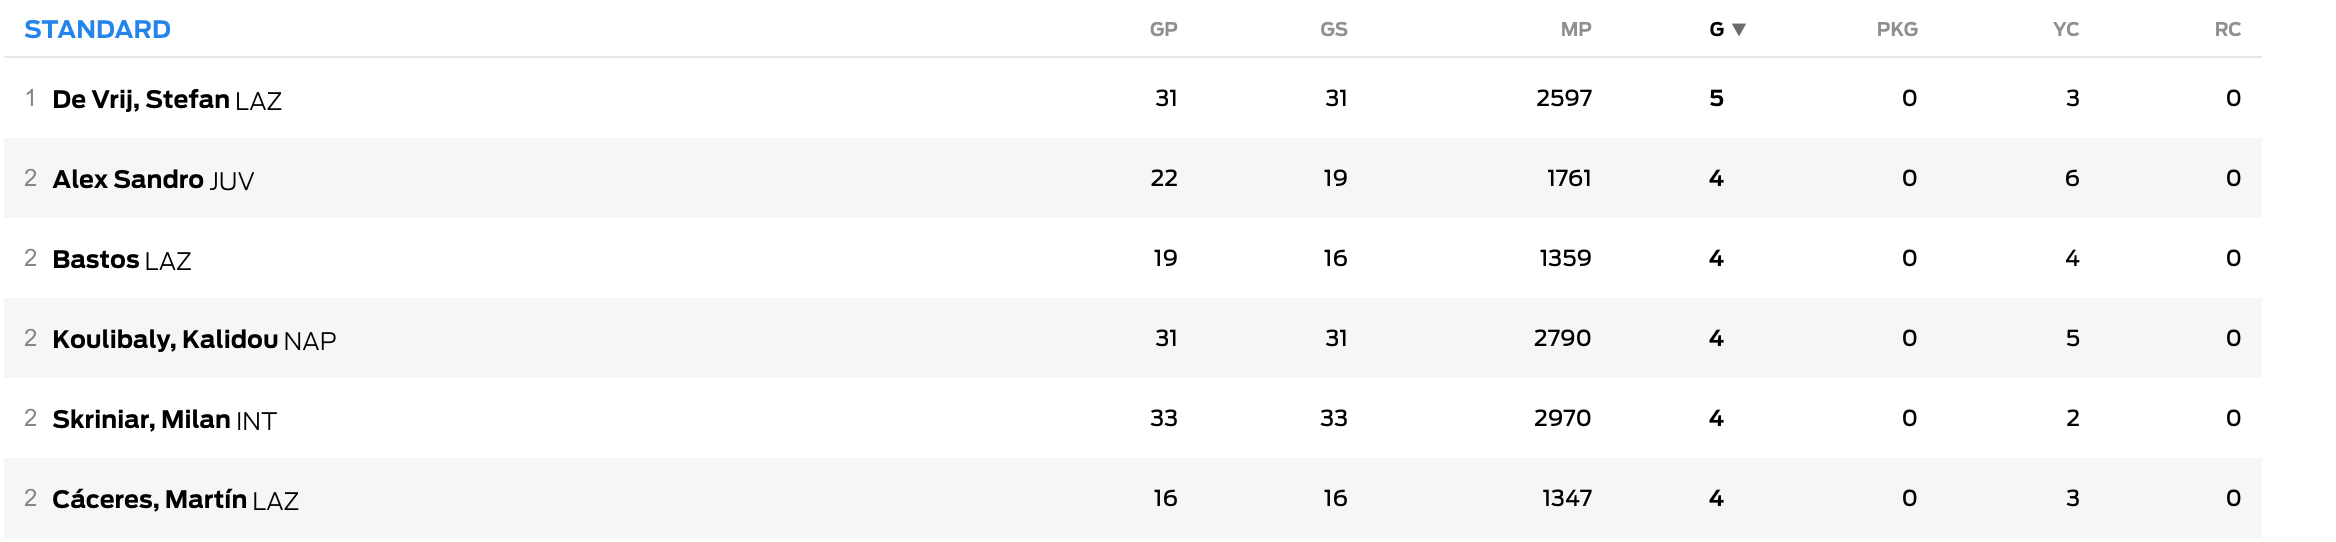Select Skriniar's 2970 minutes played cell

(1562, 418)
